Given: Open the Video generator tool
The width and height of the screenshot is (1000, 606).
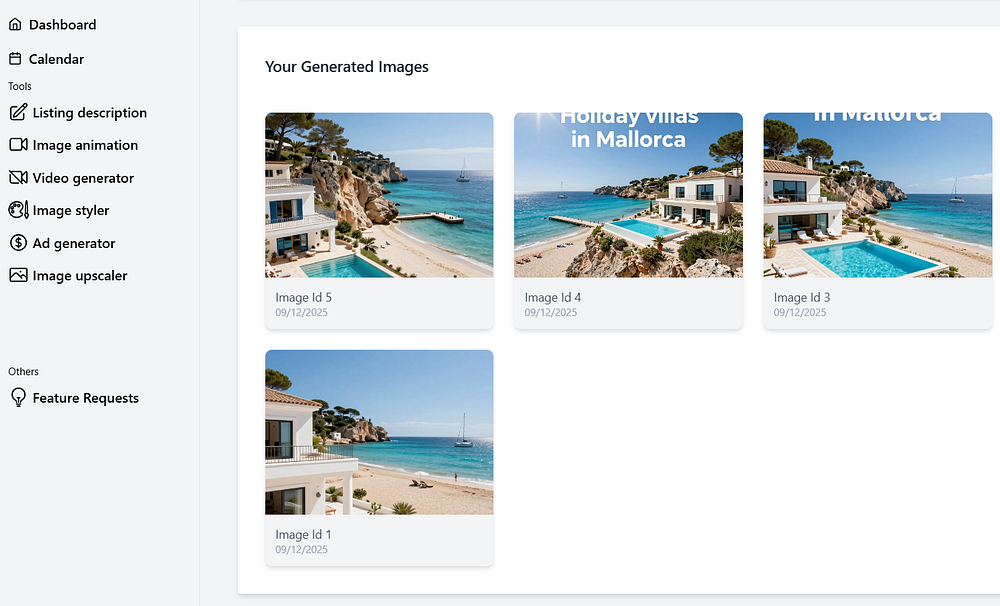Looking at the screenshot, I should [x=83, y=177].
